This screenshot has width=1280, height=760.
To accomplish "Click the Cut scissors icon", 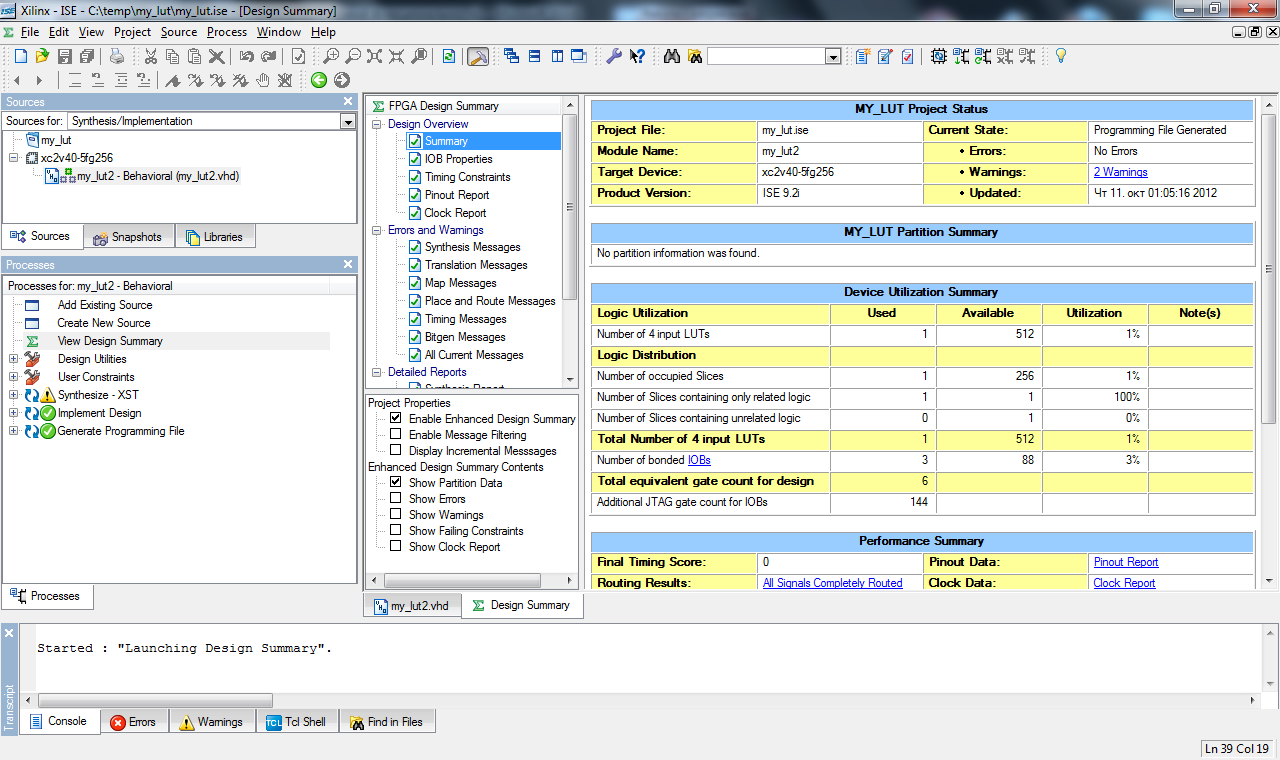I will [150, 56].
